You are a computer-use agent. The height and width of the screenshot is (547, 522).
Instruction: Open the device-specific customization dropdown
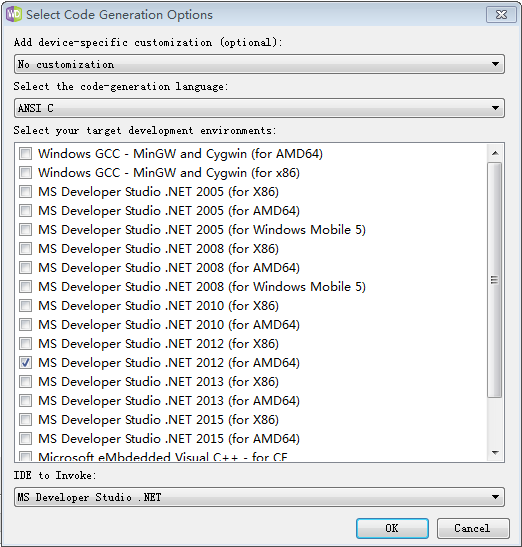click(x=259, y=64)
